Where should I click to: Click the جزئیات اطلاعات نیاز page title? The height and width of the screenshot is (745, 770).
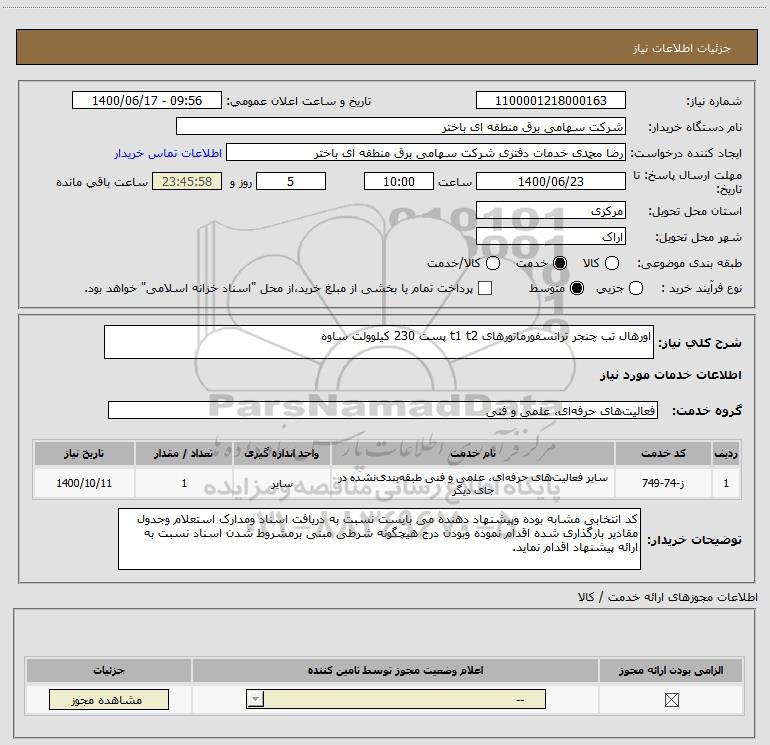coord(681,48)
